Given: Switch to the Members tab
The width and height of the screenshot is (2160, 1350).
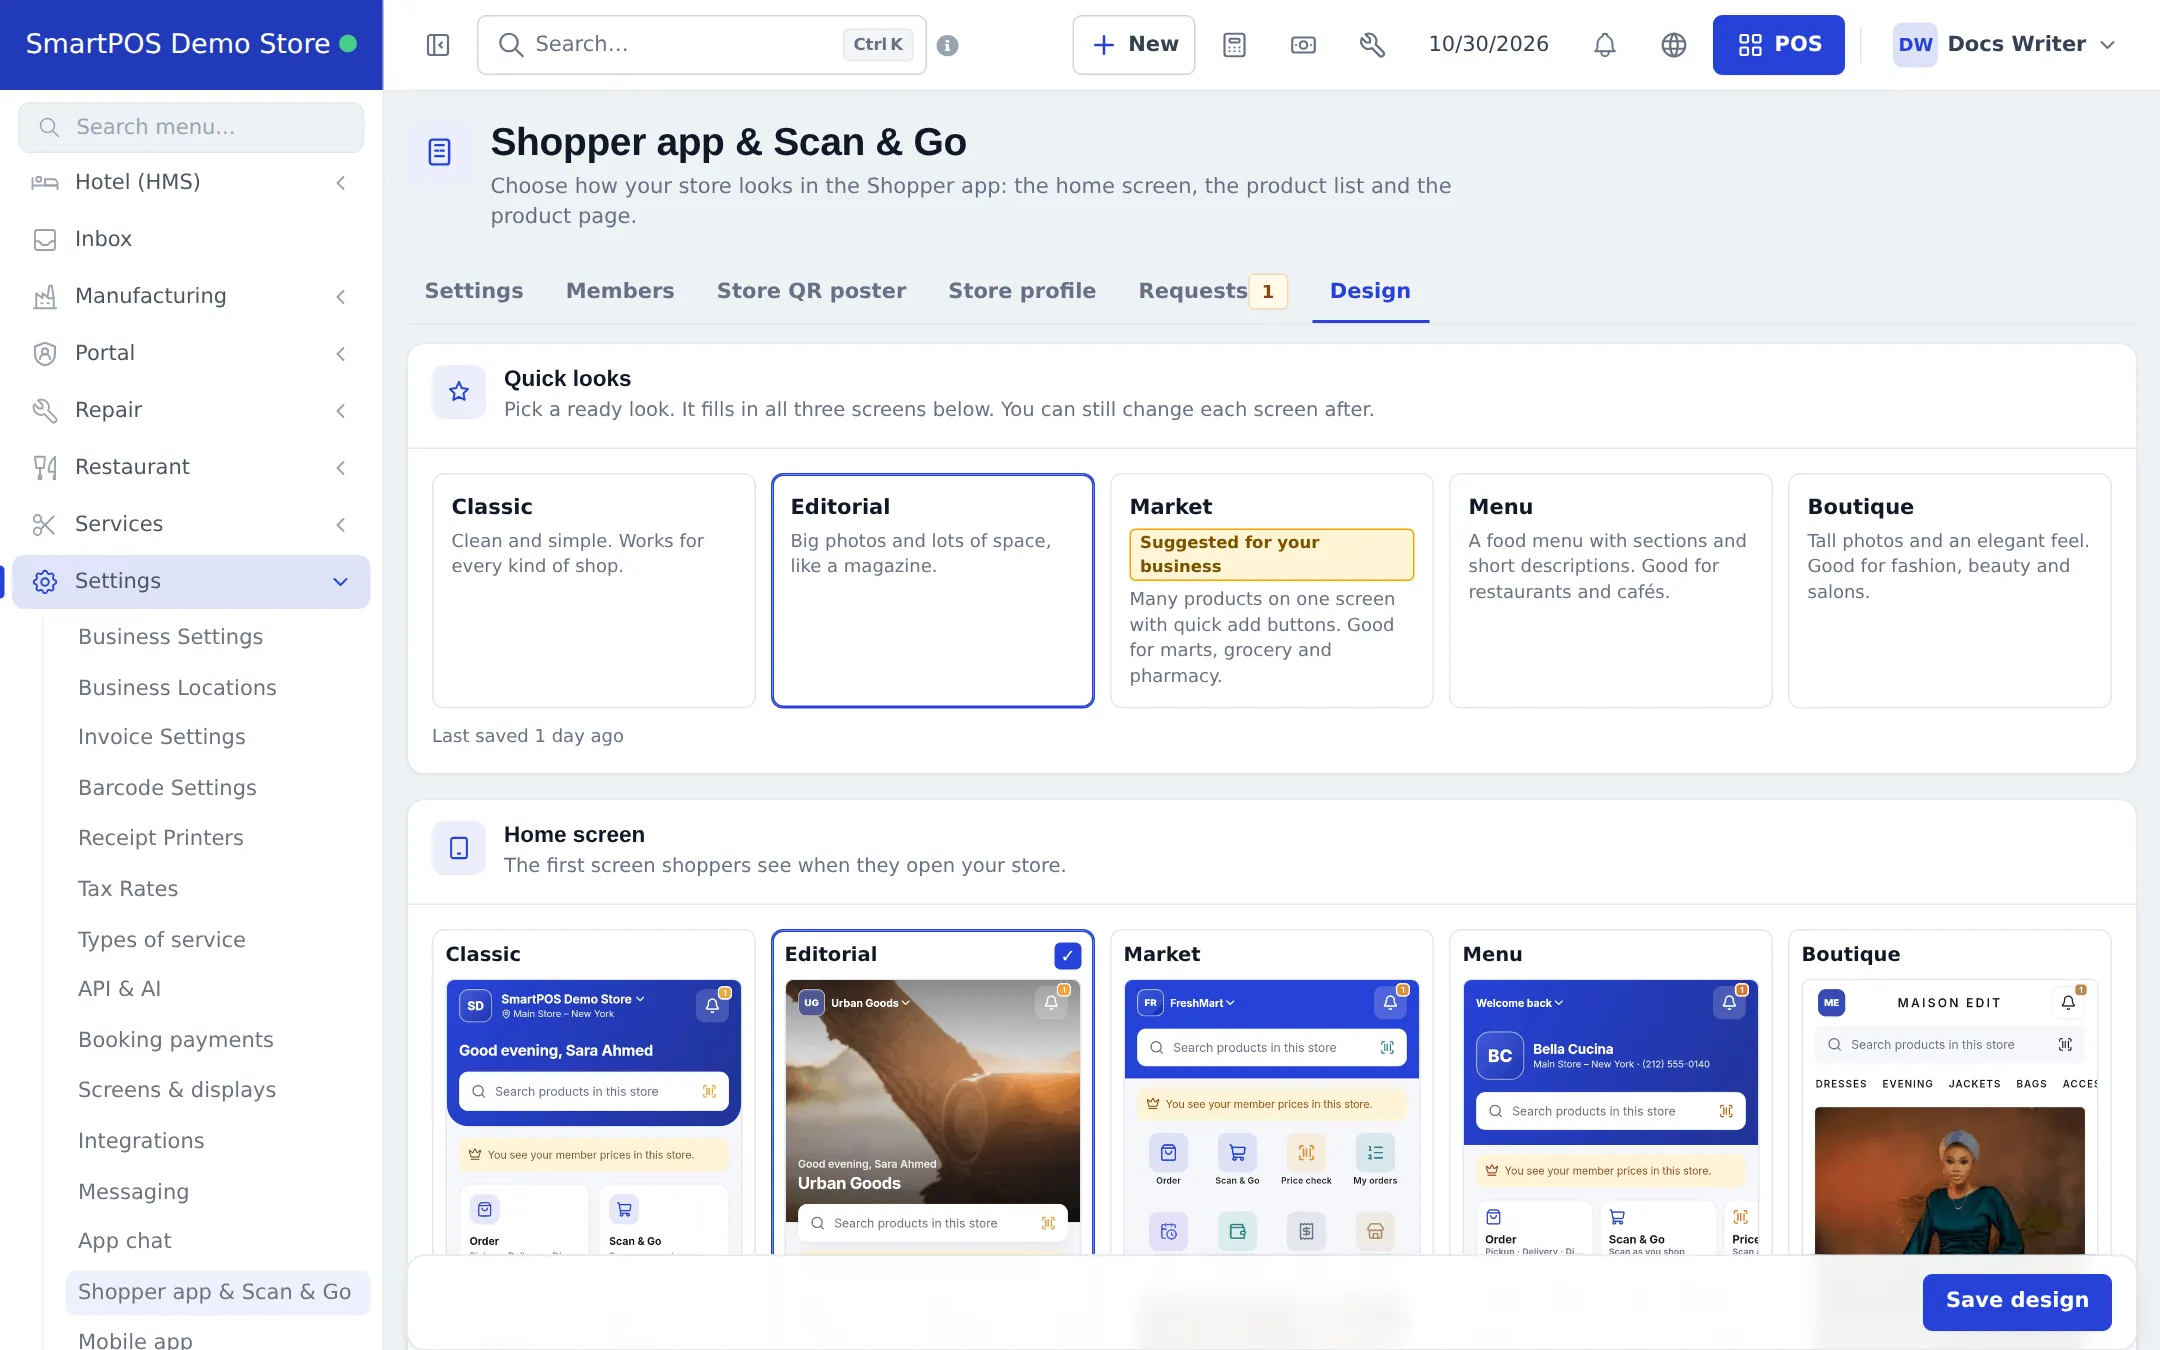Looking at the screenshot, I should click(620, 291).
